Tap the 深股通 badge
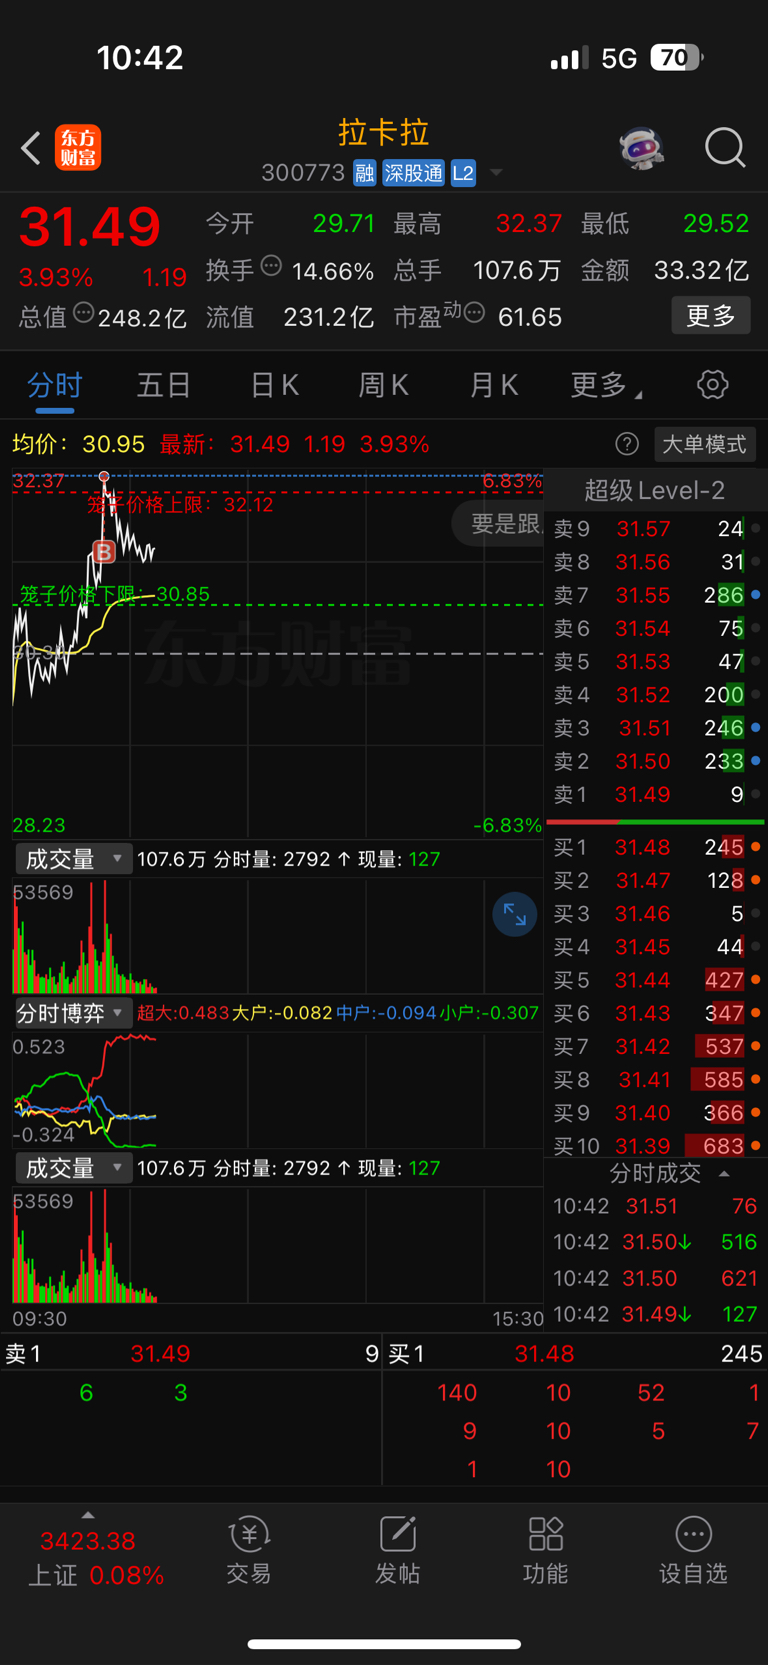This screenshot has width=769, height=1665. [x=413, y=173]
